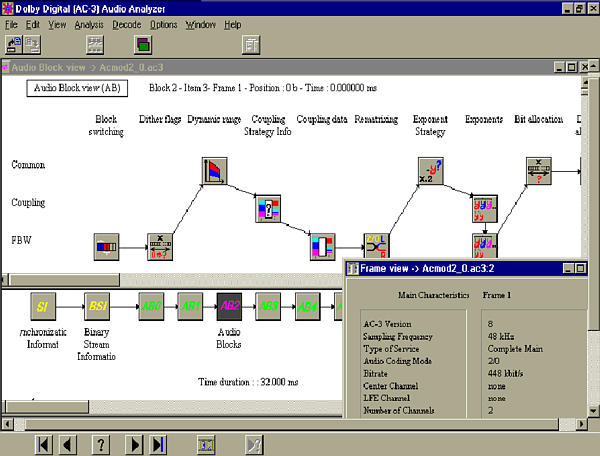Open the Help menu

coord(233,25)
